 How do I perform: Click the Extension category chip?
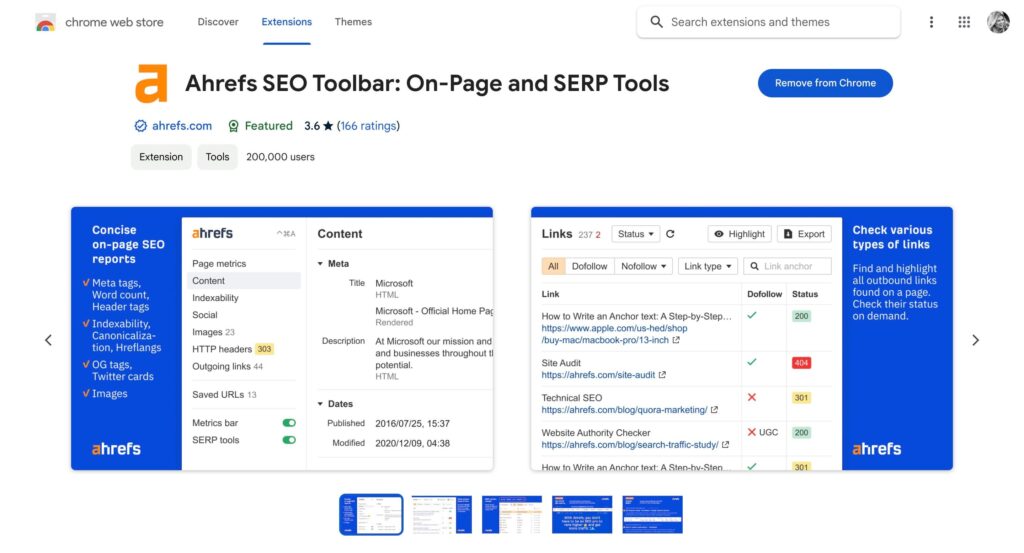[161, 157]
